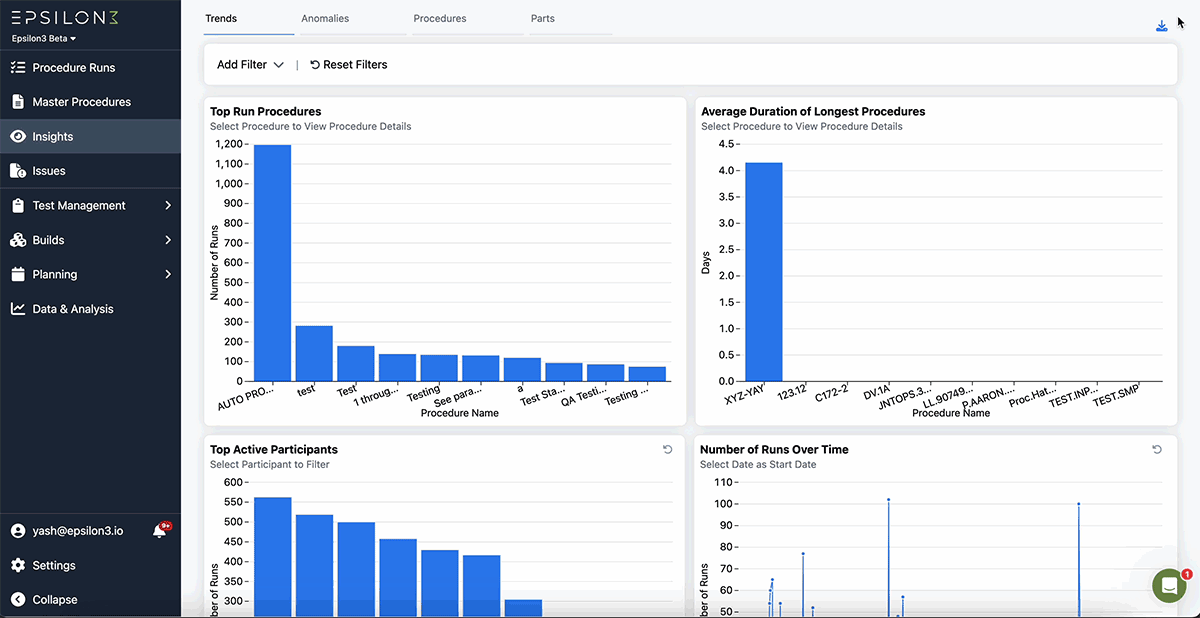
Task: Click the Insights eye icon
Action: pyautogui.click(x=17, y=136)
